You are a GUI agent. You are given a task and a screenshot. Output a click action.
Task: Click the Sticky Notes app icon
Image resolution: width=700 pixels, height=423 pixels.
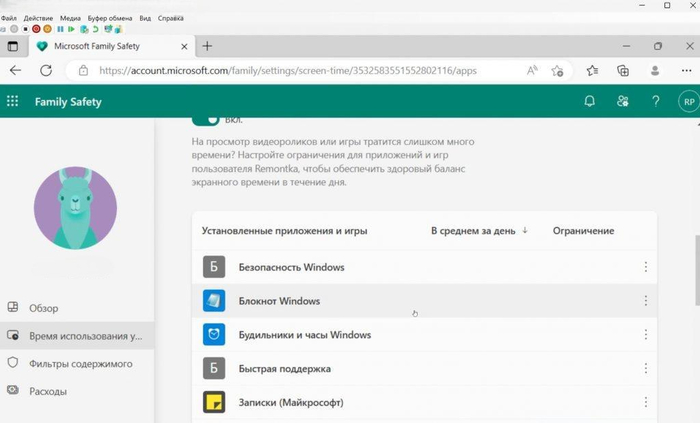213,402
